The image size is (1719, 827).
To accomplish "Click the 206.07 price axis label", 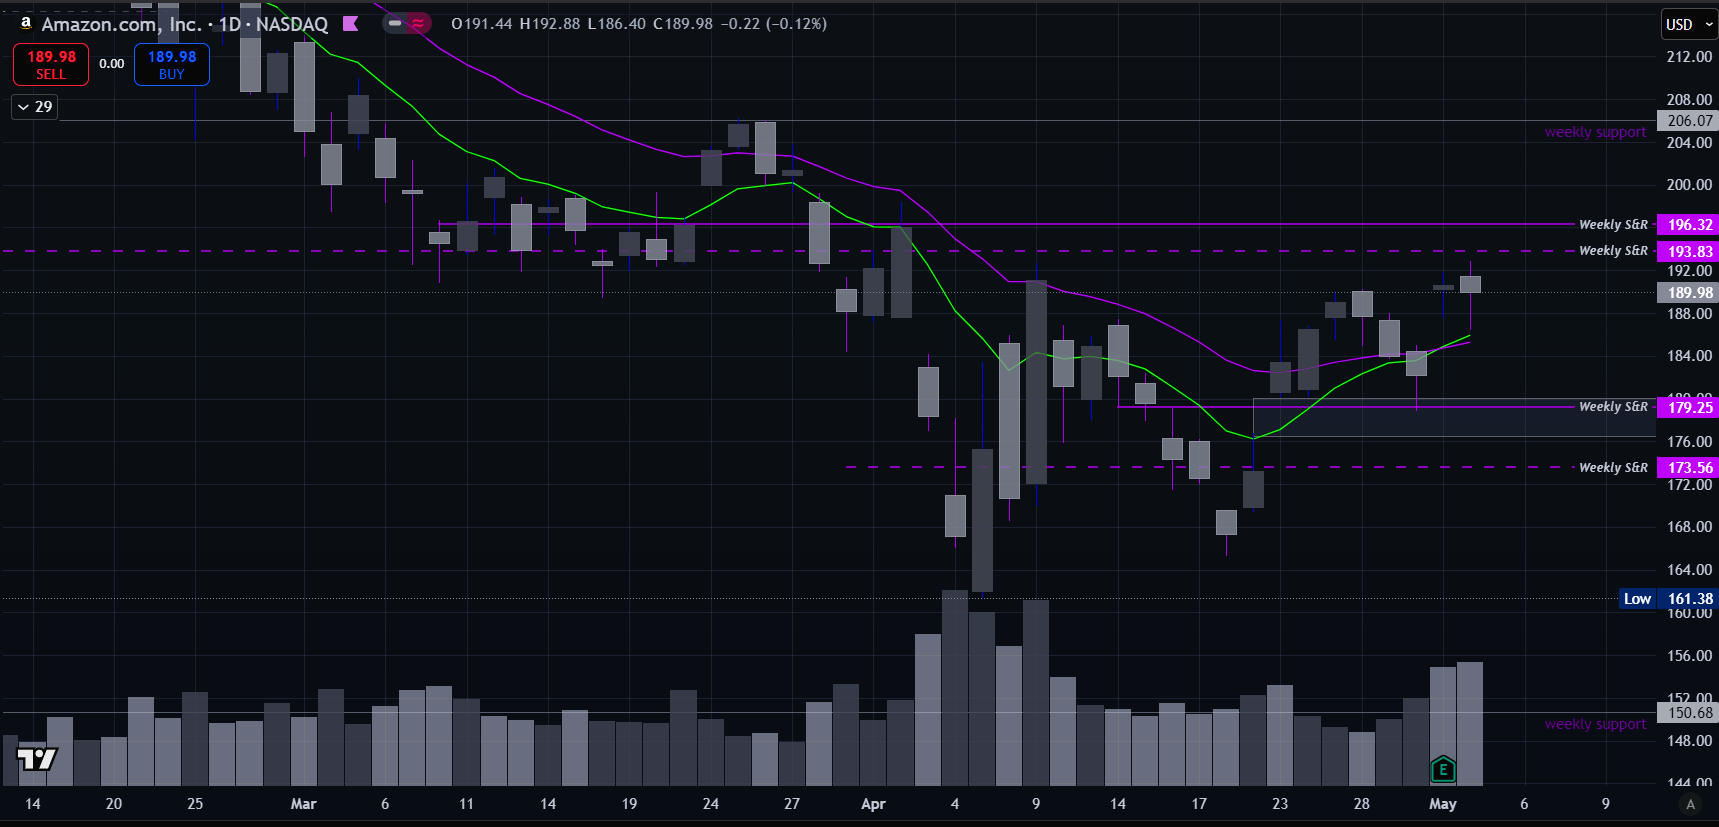I will 1688,121.
